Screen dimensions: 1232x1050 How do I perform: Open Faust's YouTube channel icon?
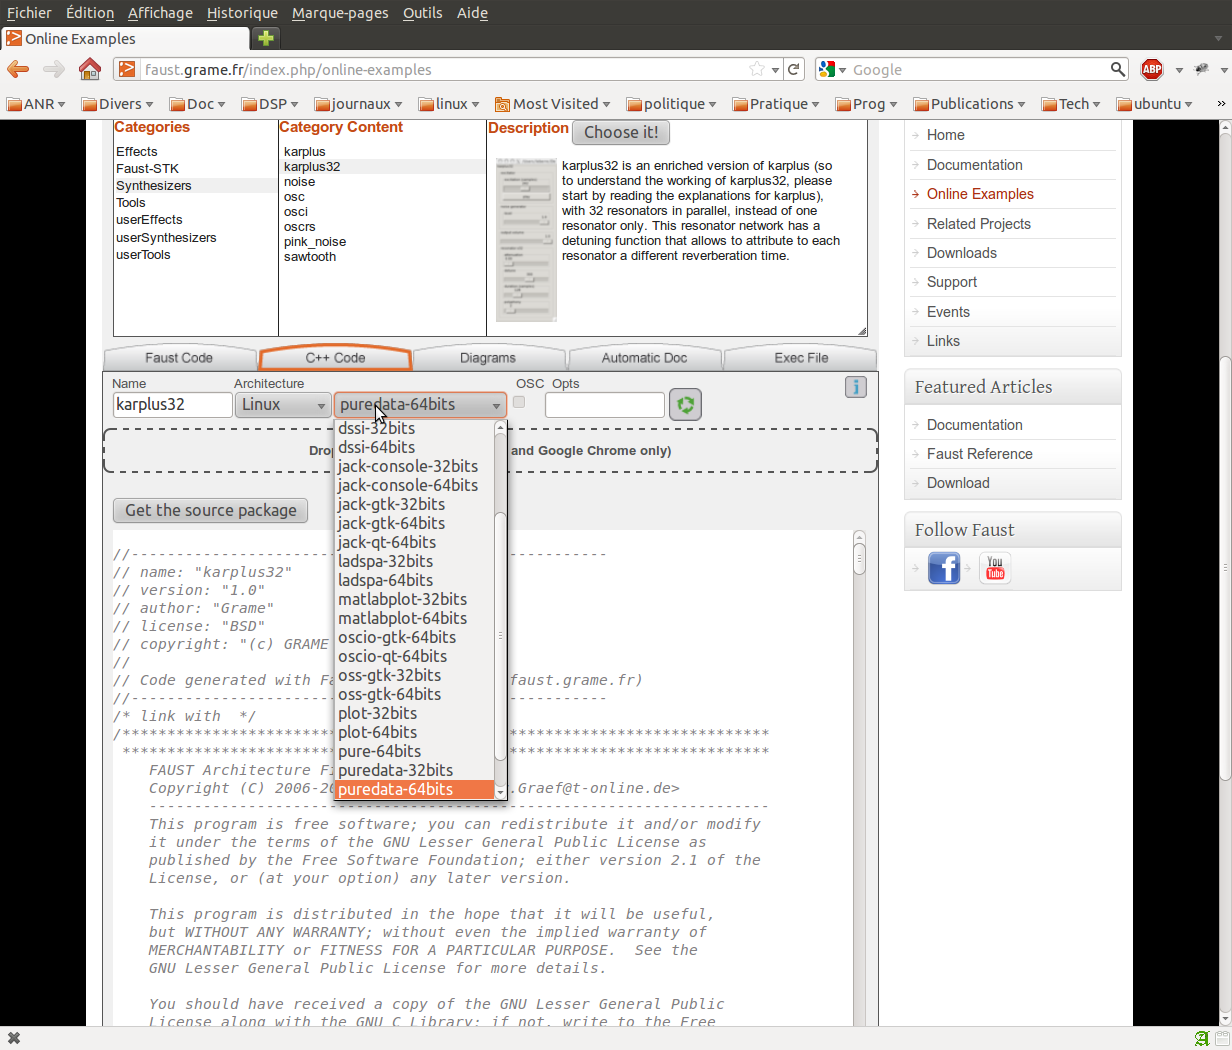tap(994, 568)
